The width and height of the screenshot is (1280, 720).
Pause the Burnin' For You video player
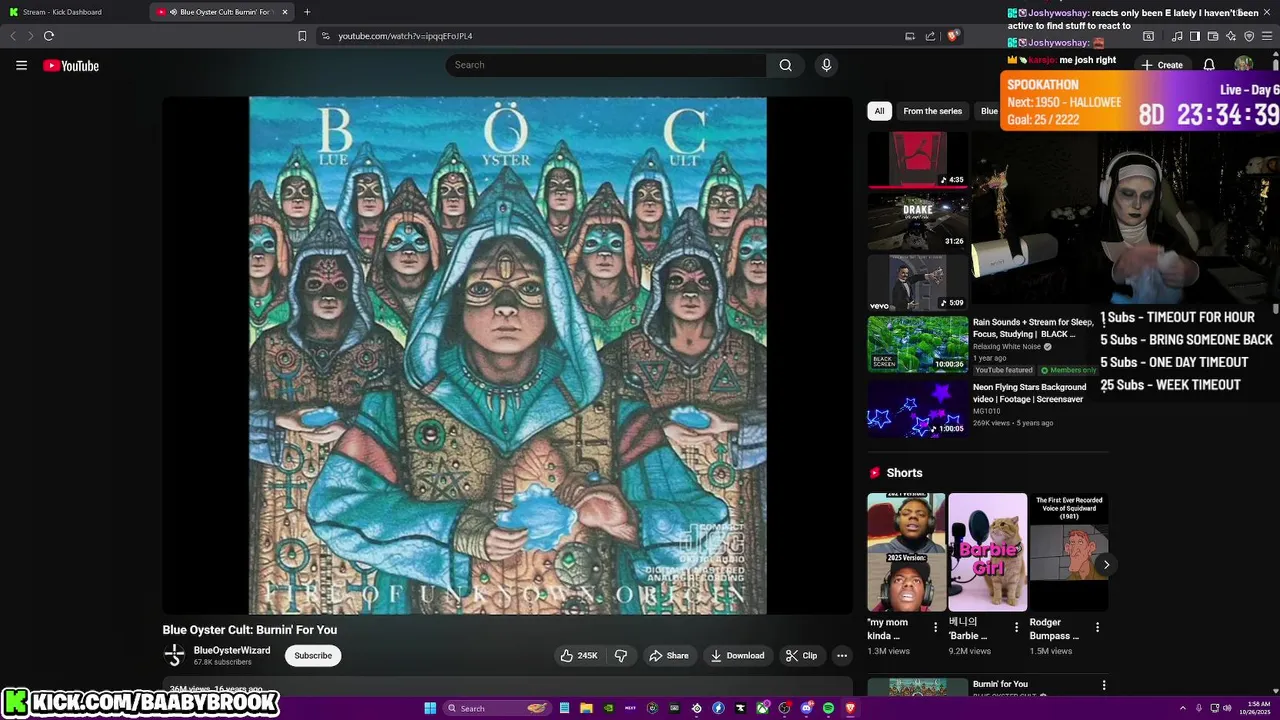pyautogui.click(x=508, y=355)
